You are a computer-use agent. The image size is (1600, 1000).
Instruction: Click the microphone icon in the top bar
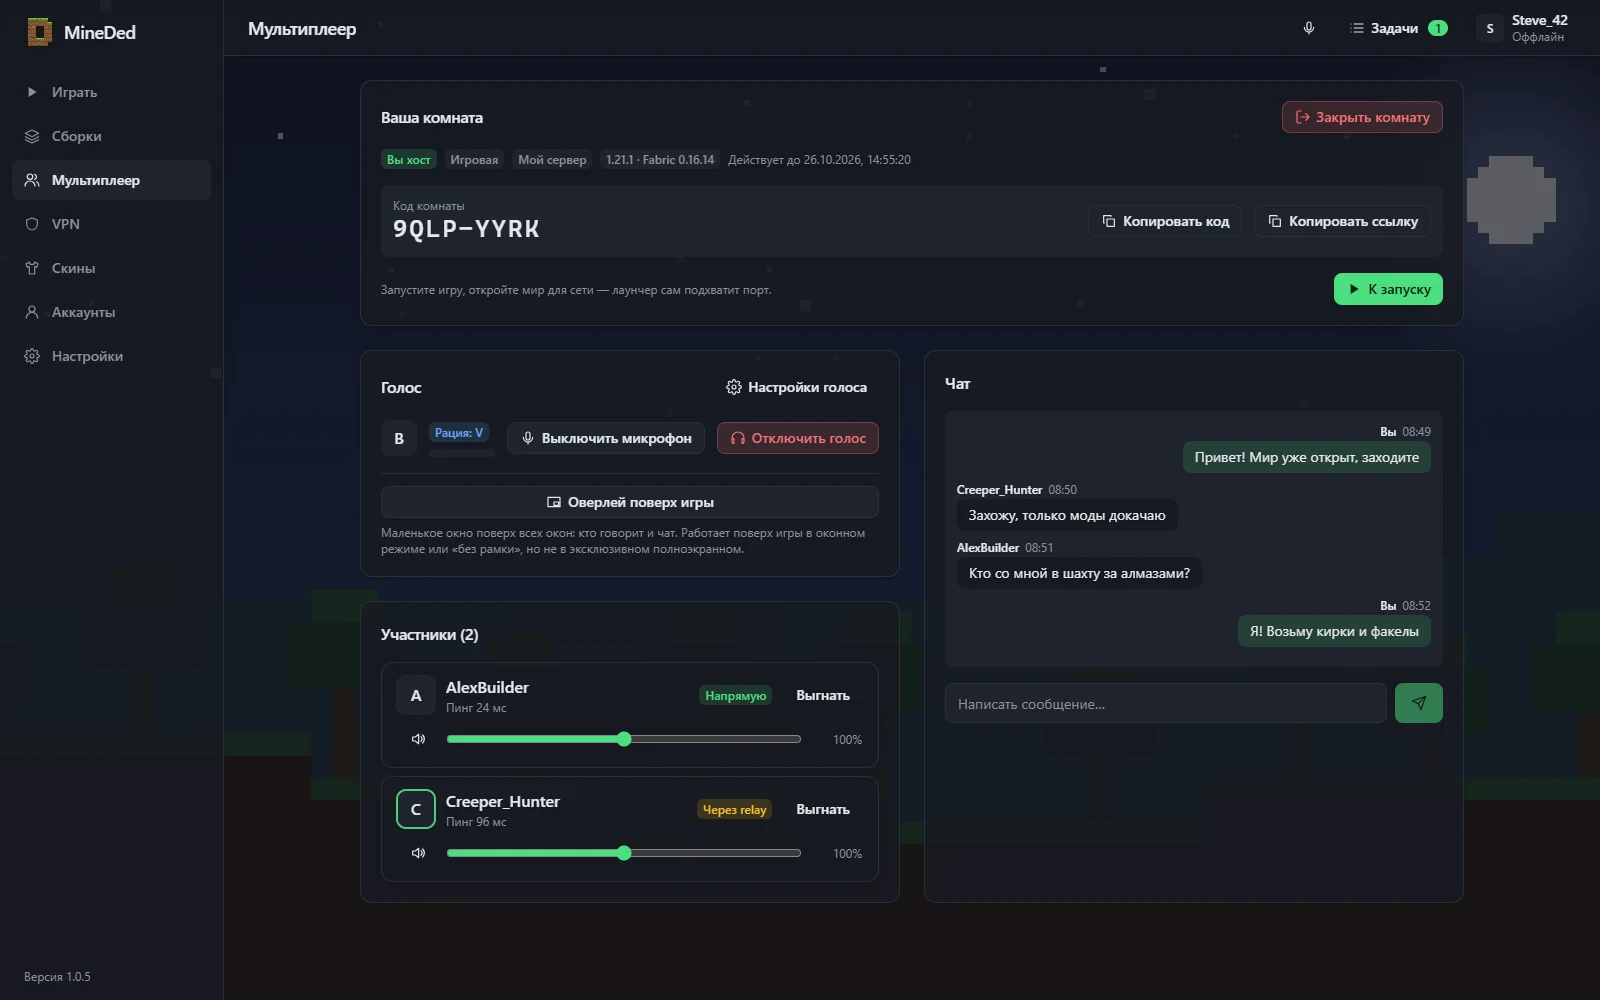[x=1309, y=28]
